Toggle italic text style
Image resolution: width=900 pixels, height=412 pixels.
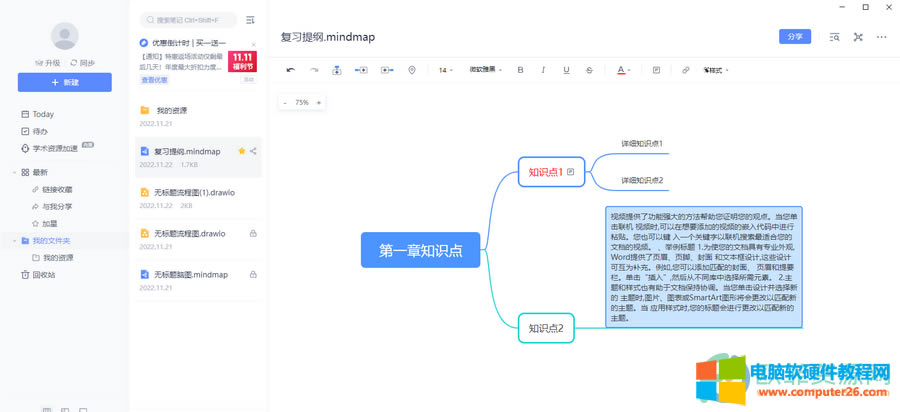(543, 70)
